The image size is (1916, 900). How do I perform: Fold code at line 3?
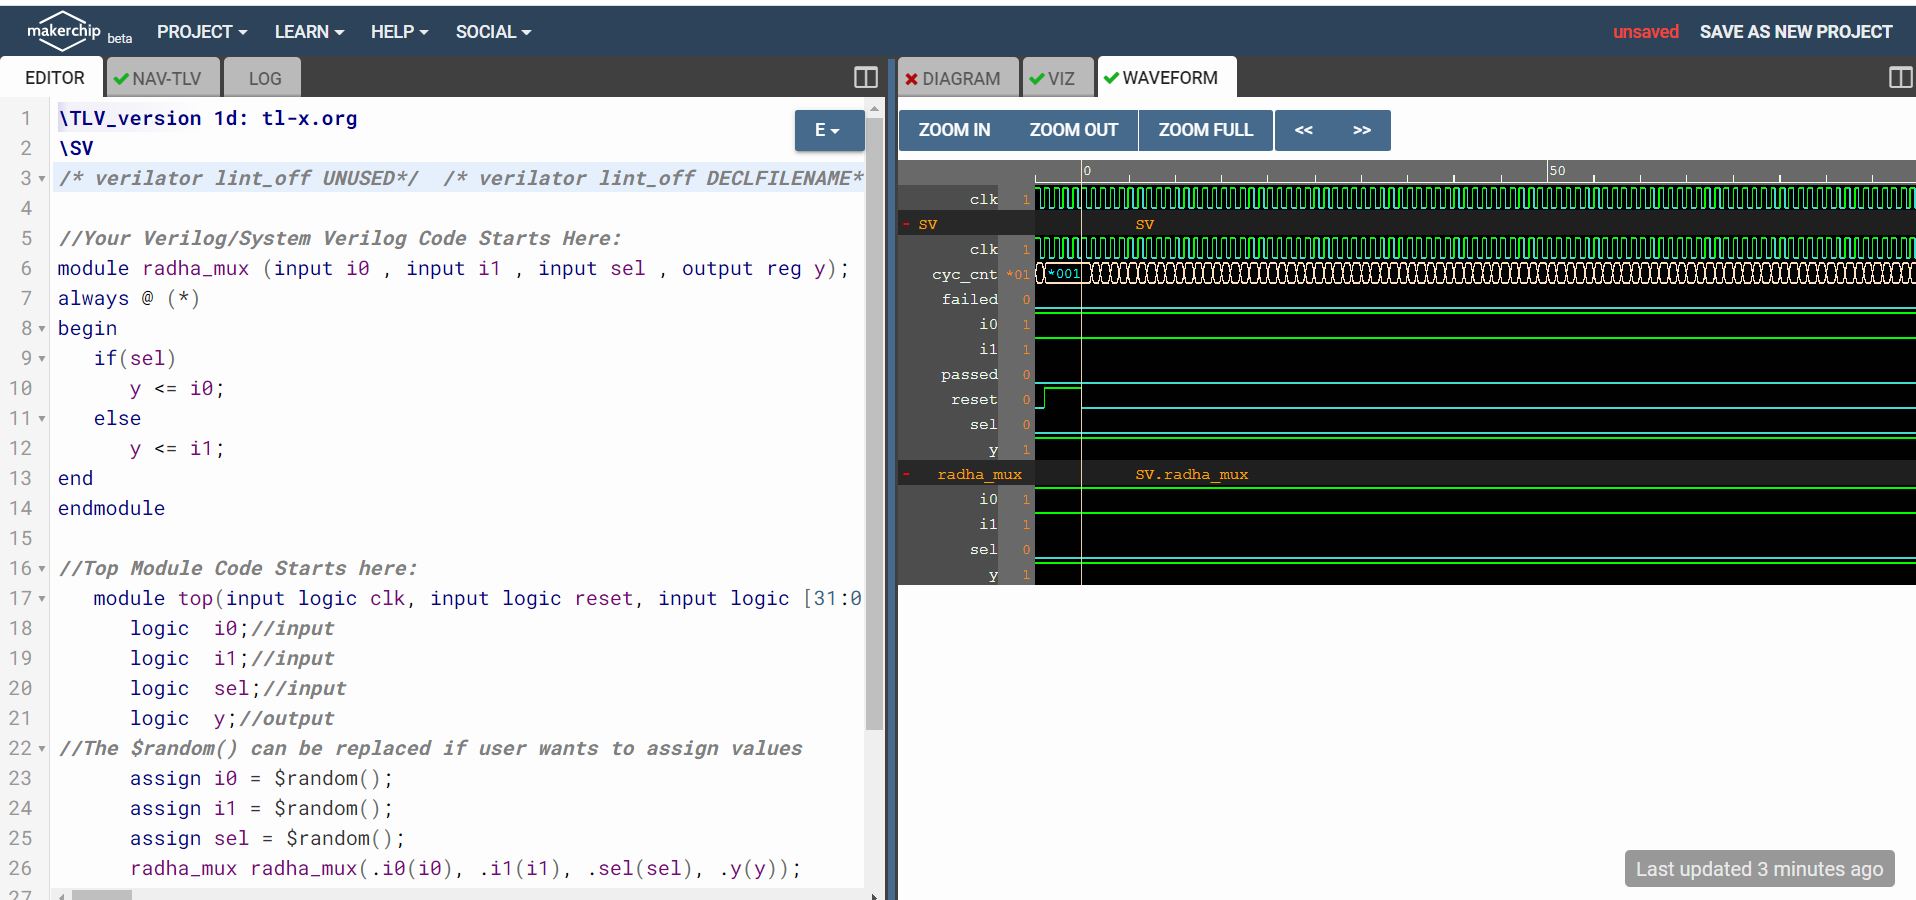point(42,179)
